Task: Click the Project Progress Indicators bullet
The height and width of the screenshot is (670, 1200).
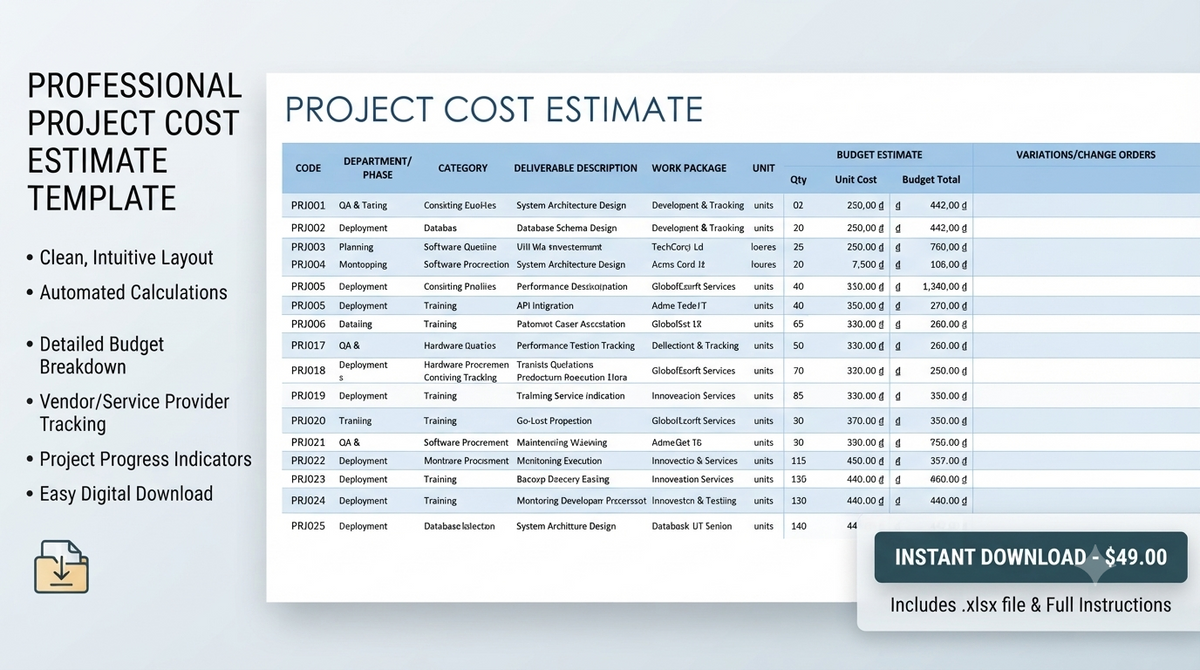Action: 138,459
